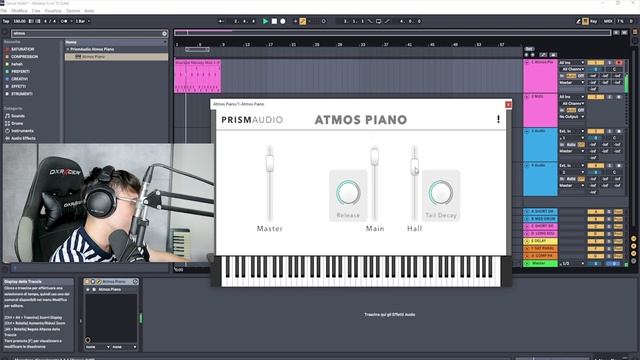Click the Tail Decay knob

[x=441, y=192]
